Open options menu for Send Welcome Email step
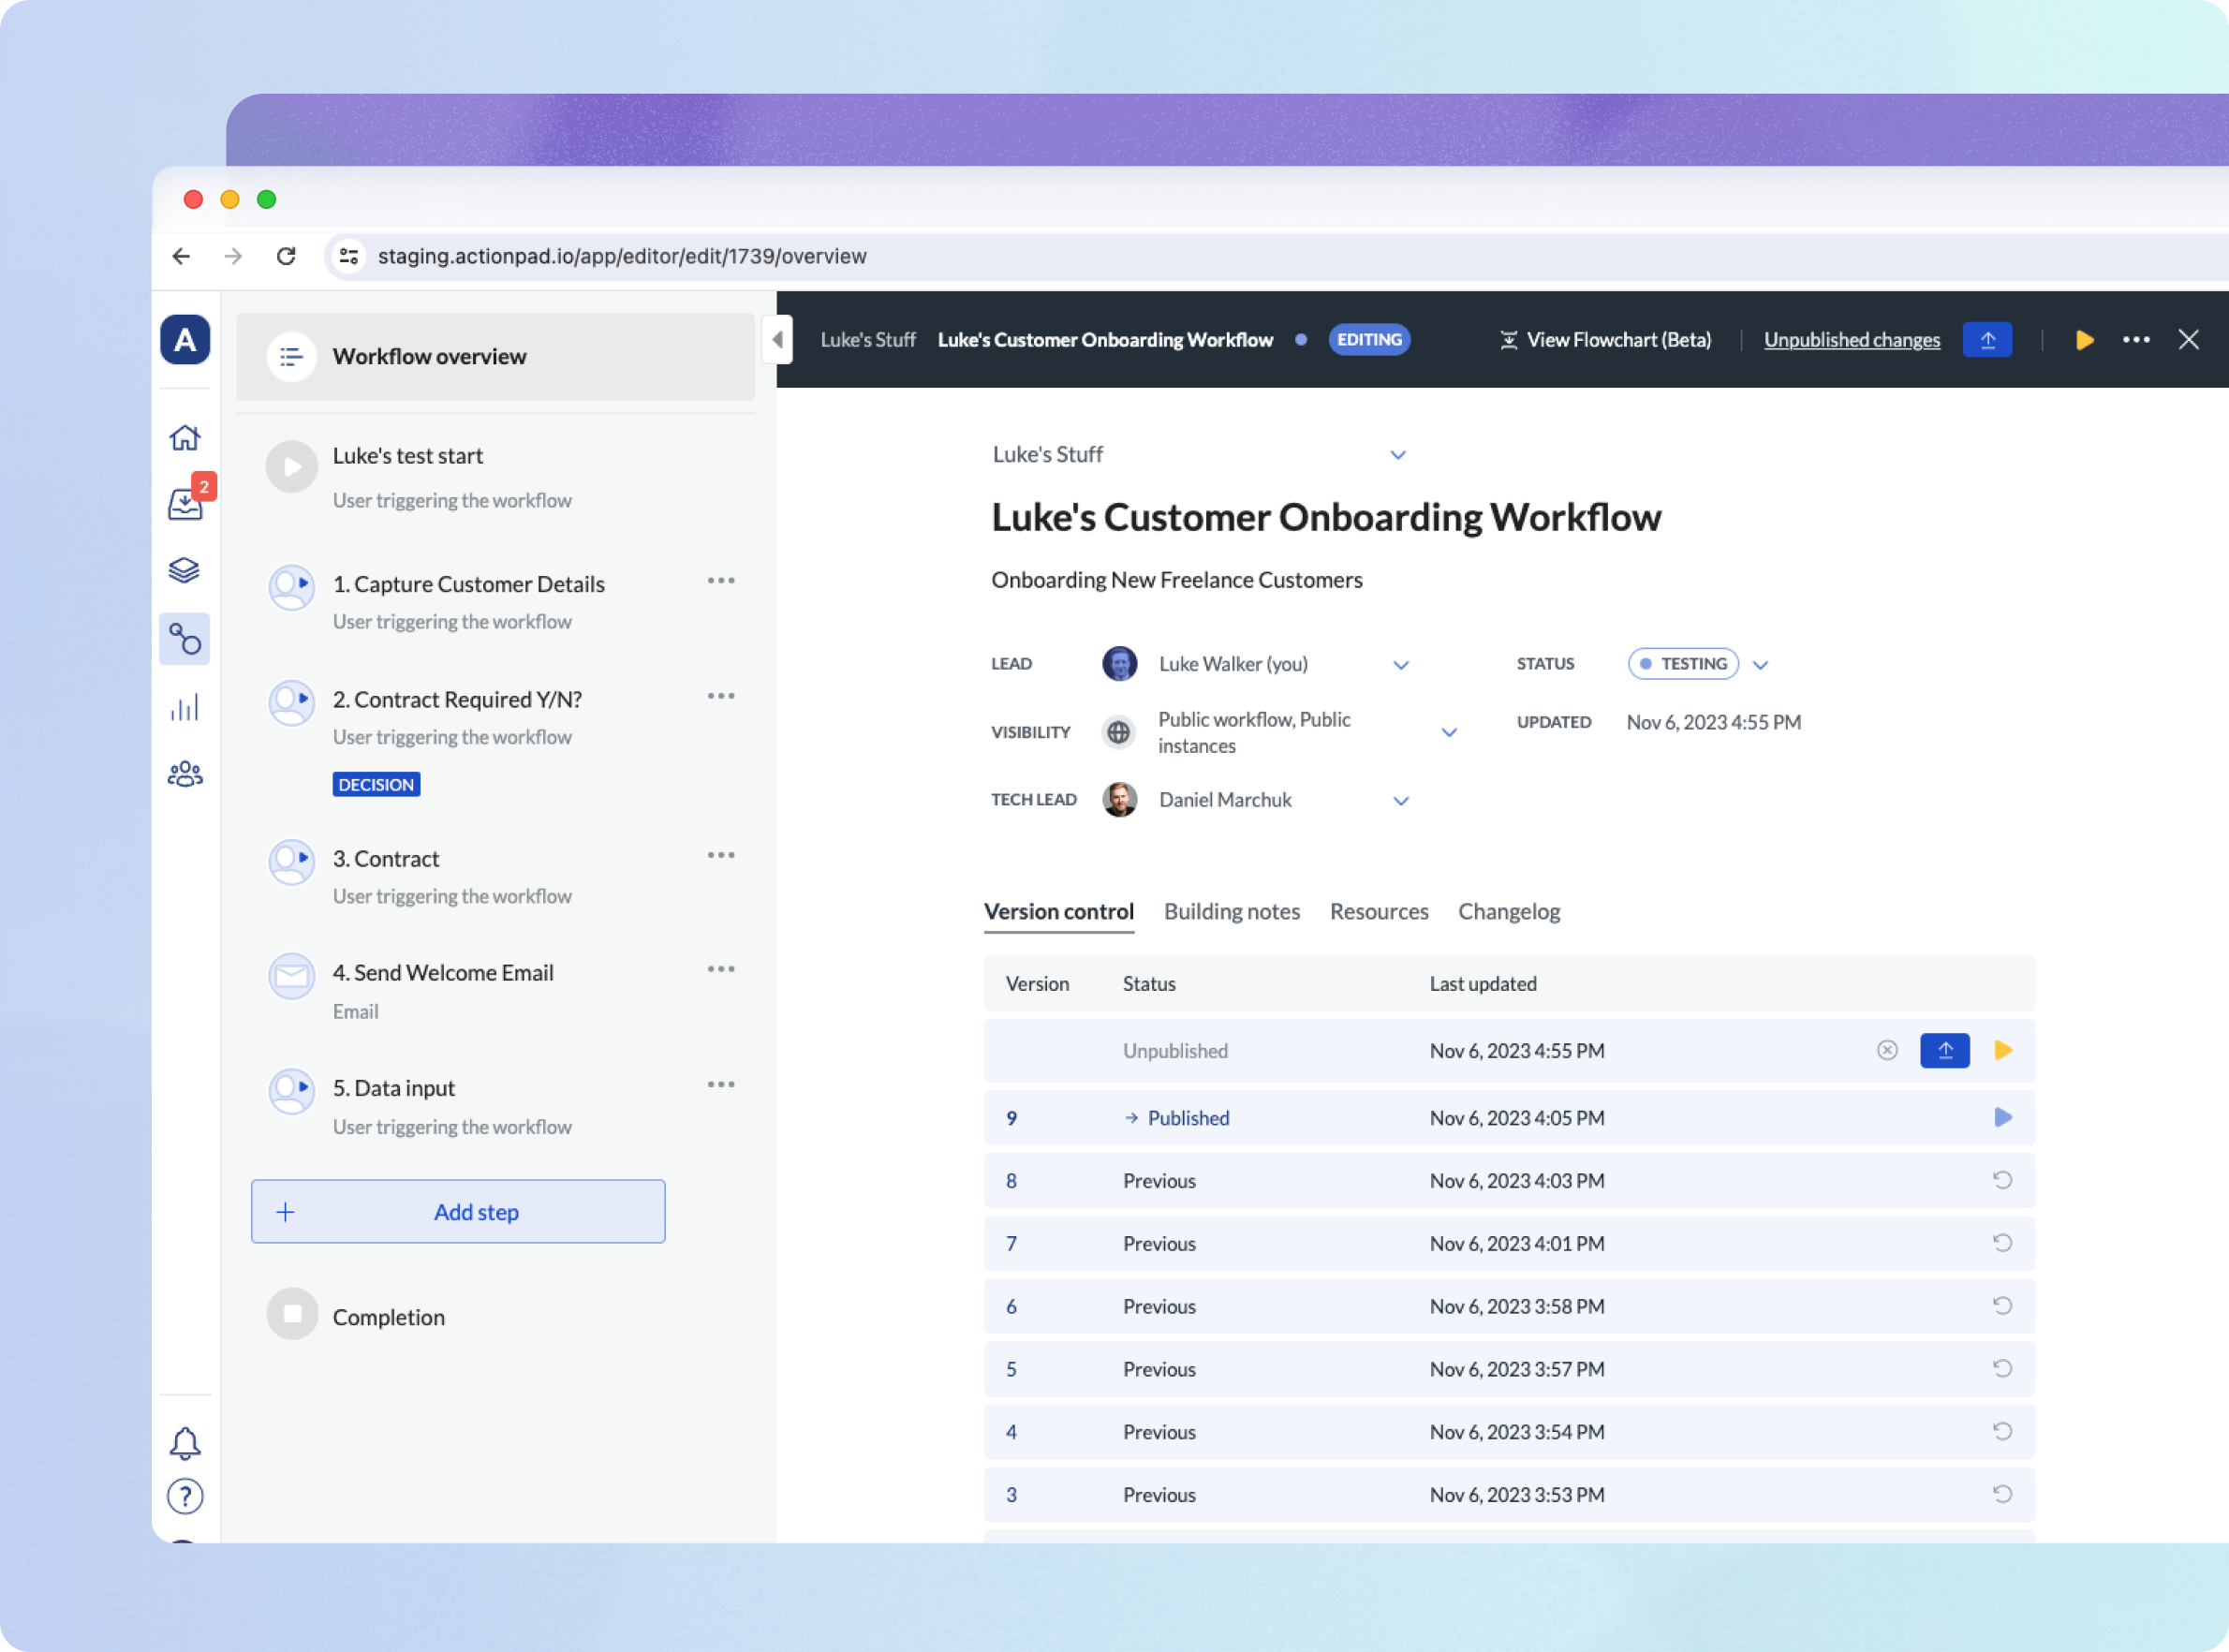The image size is (2229, 1652). coord(721,969)
